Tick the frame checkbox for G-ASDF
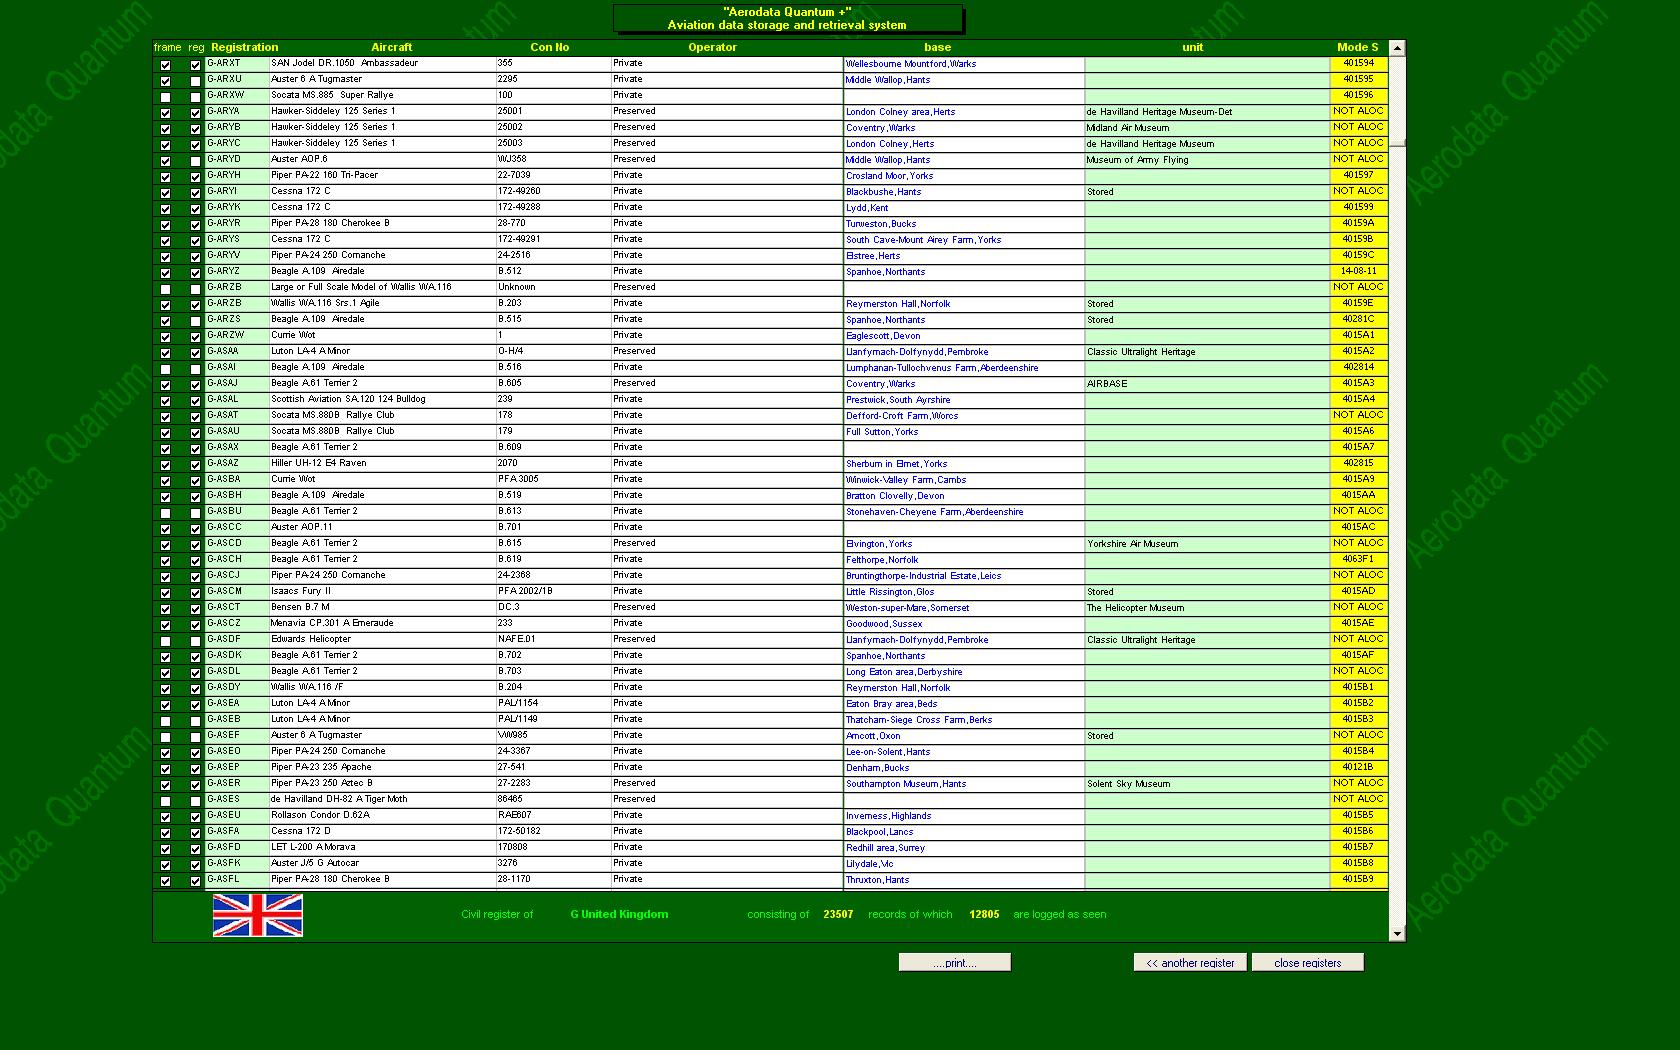 [165, 641]
